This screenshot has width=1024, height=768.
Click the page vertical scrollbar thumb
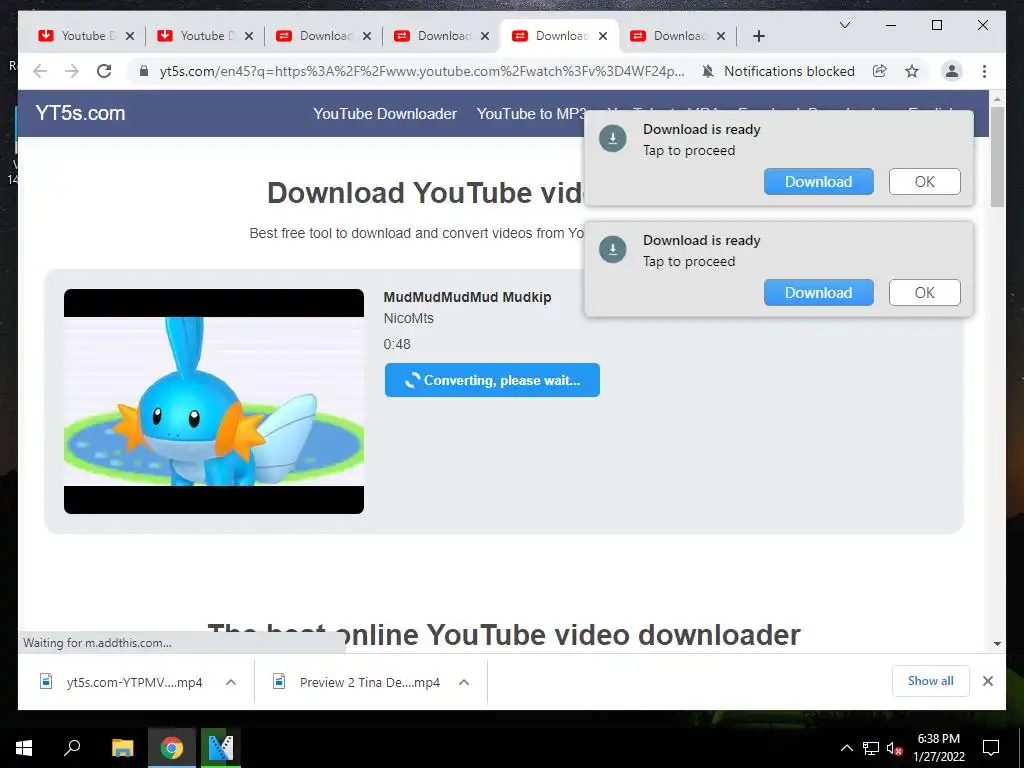997,157
